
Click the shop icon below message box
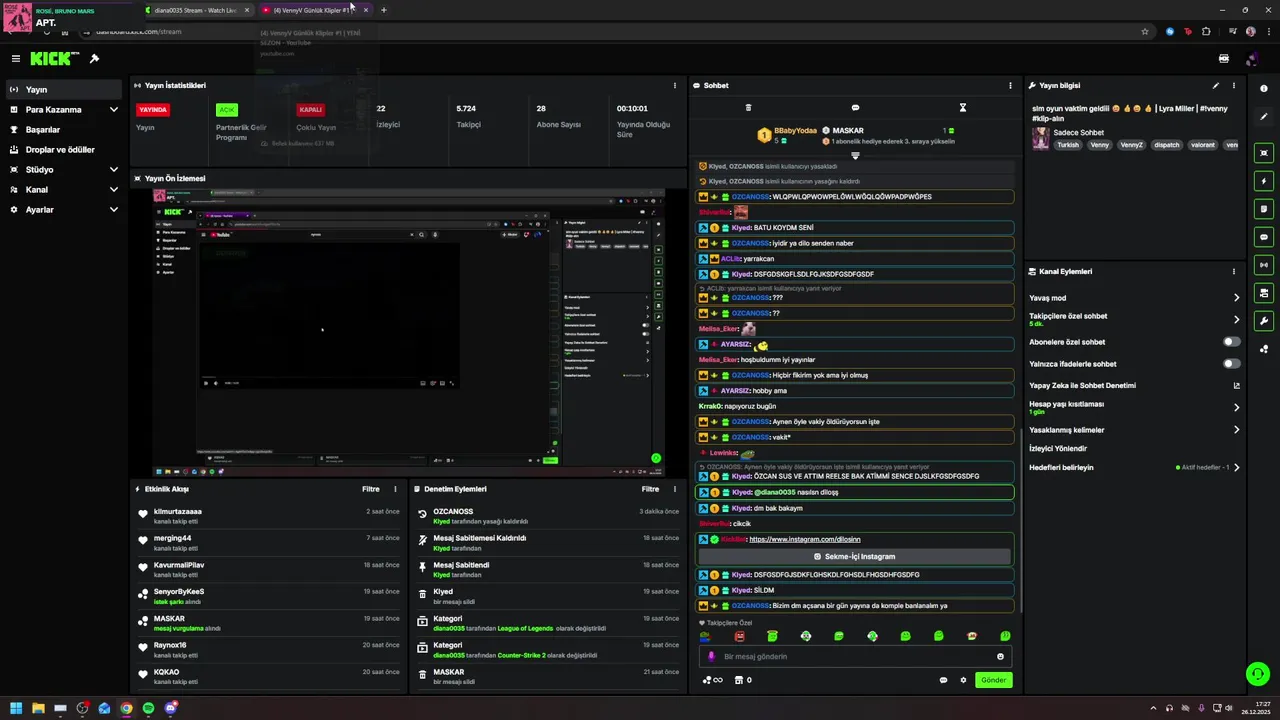739,680
